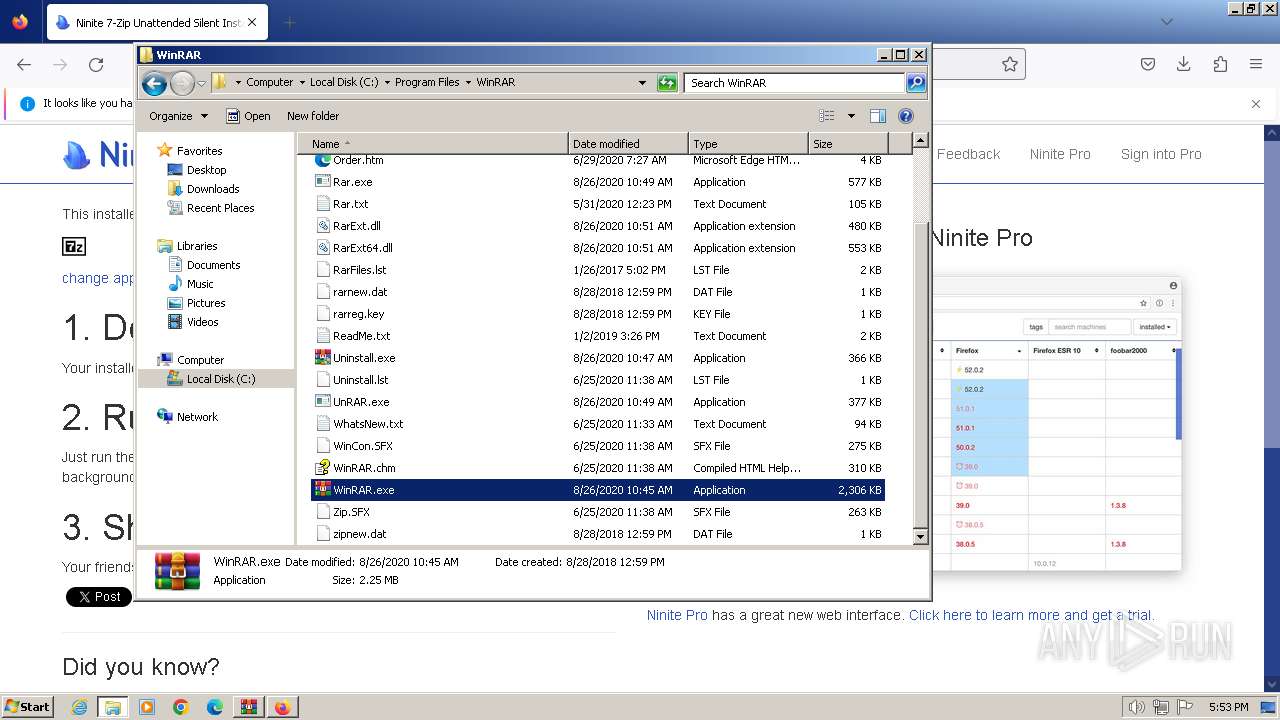Sort files by the Type column header
1280x720 pixels.
click(747, 144)
